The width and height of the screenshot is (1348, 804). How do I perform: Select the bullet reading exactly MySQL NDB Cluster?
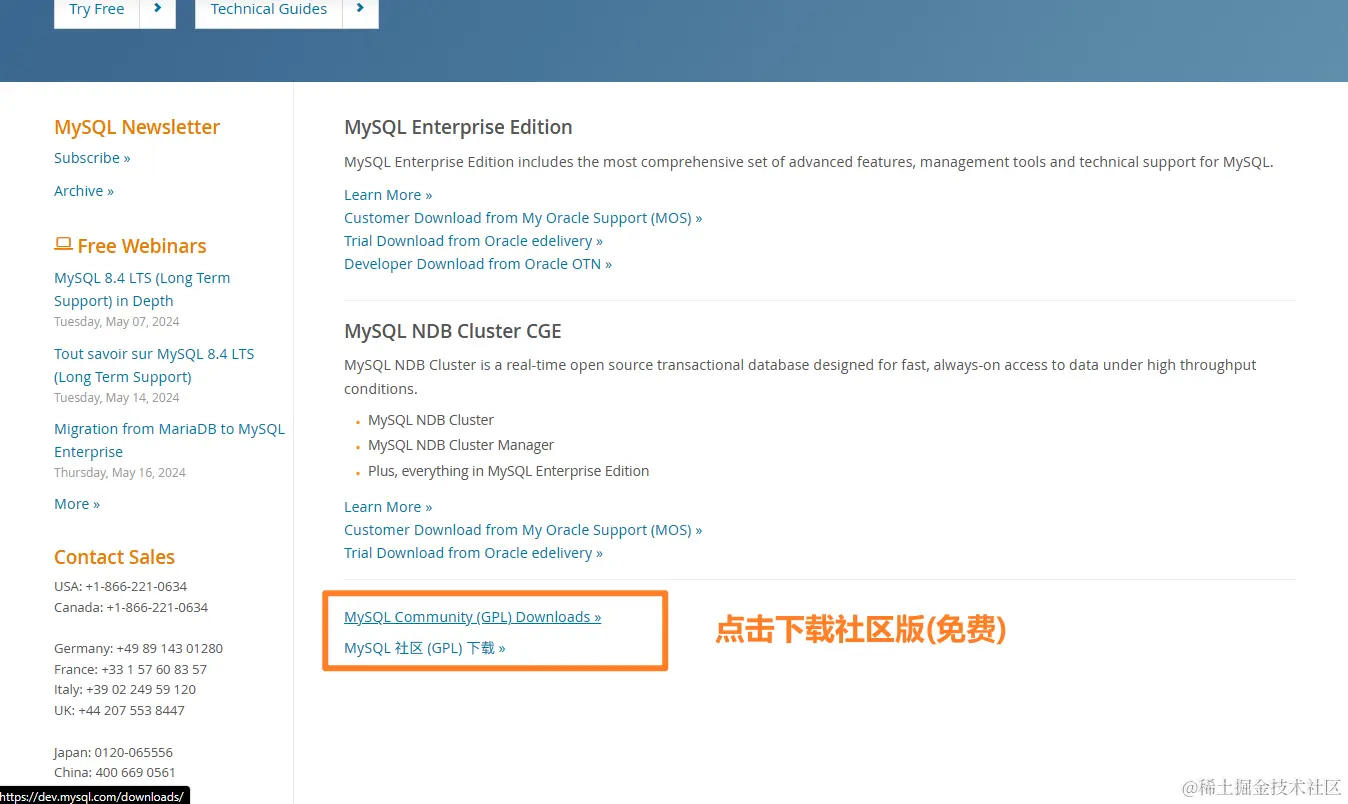431,420
